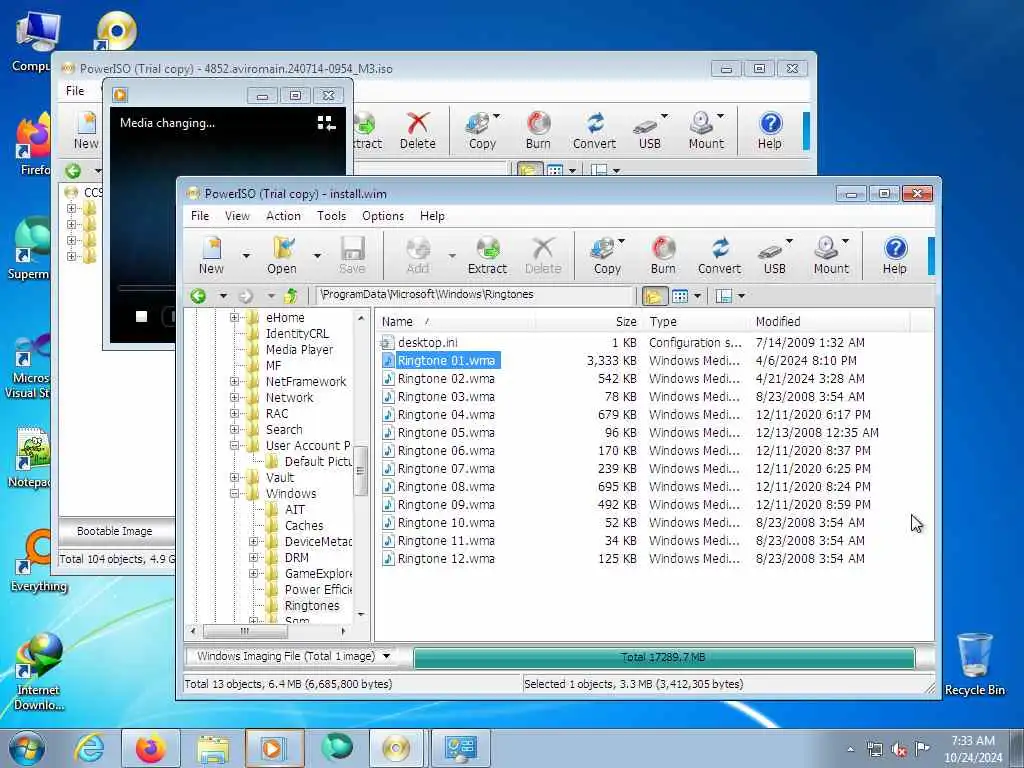Screen dimensions: 1024x768
Task: Click the Total 17289.7 MB capacity bar
Action: click(x=664, y=658)
